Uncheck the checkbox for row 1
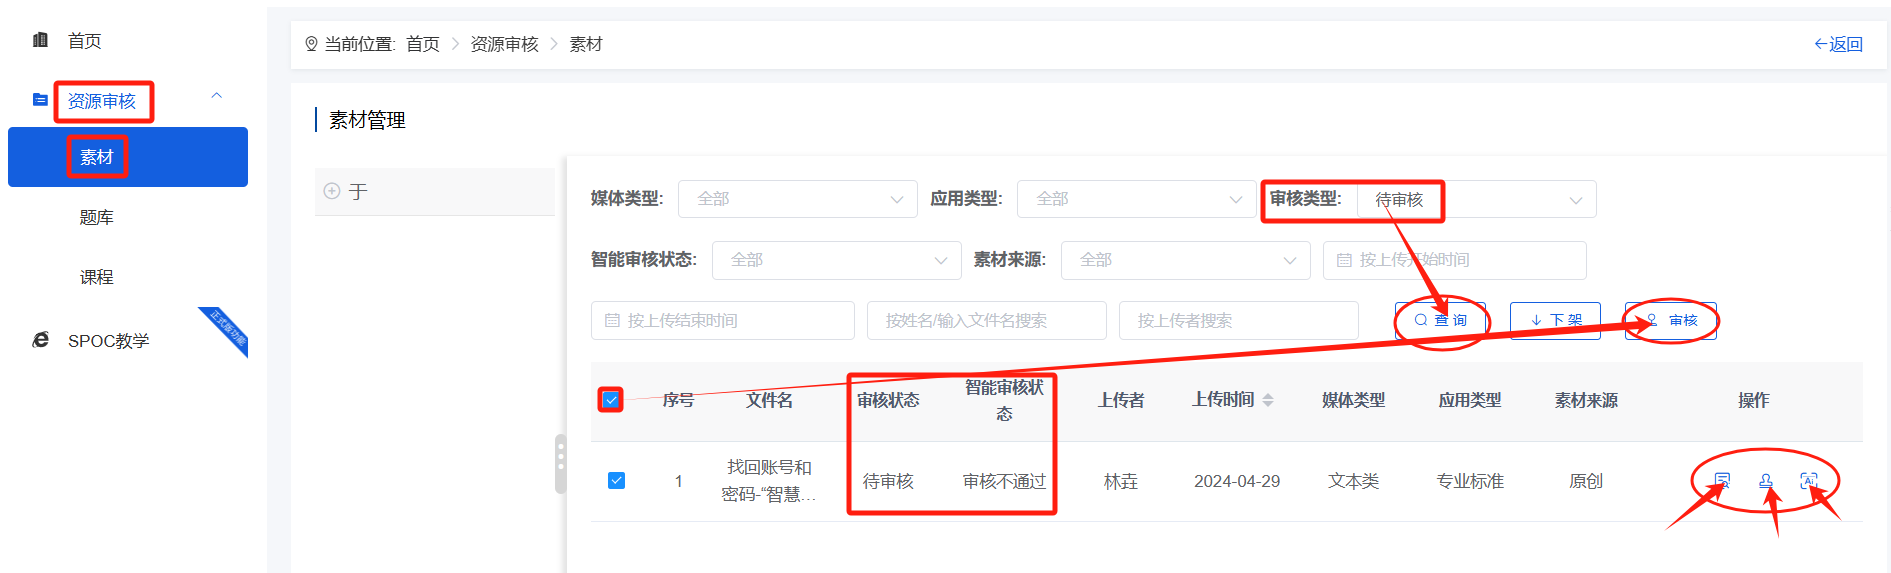 click(x=617, y=481)
